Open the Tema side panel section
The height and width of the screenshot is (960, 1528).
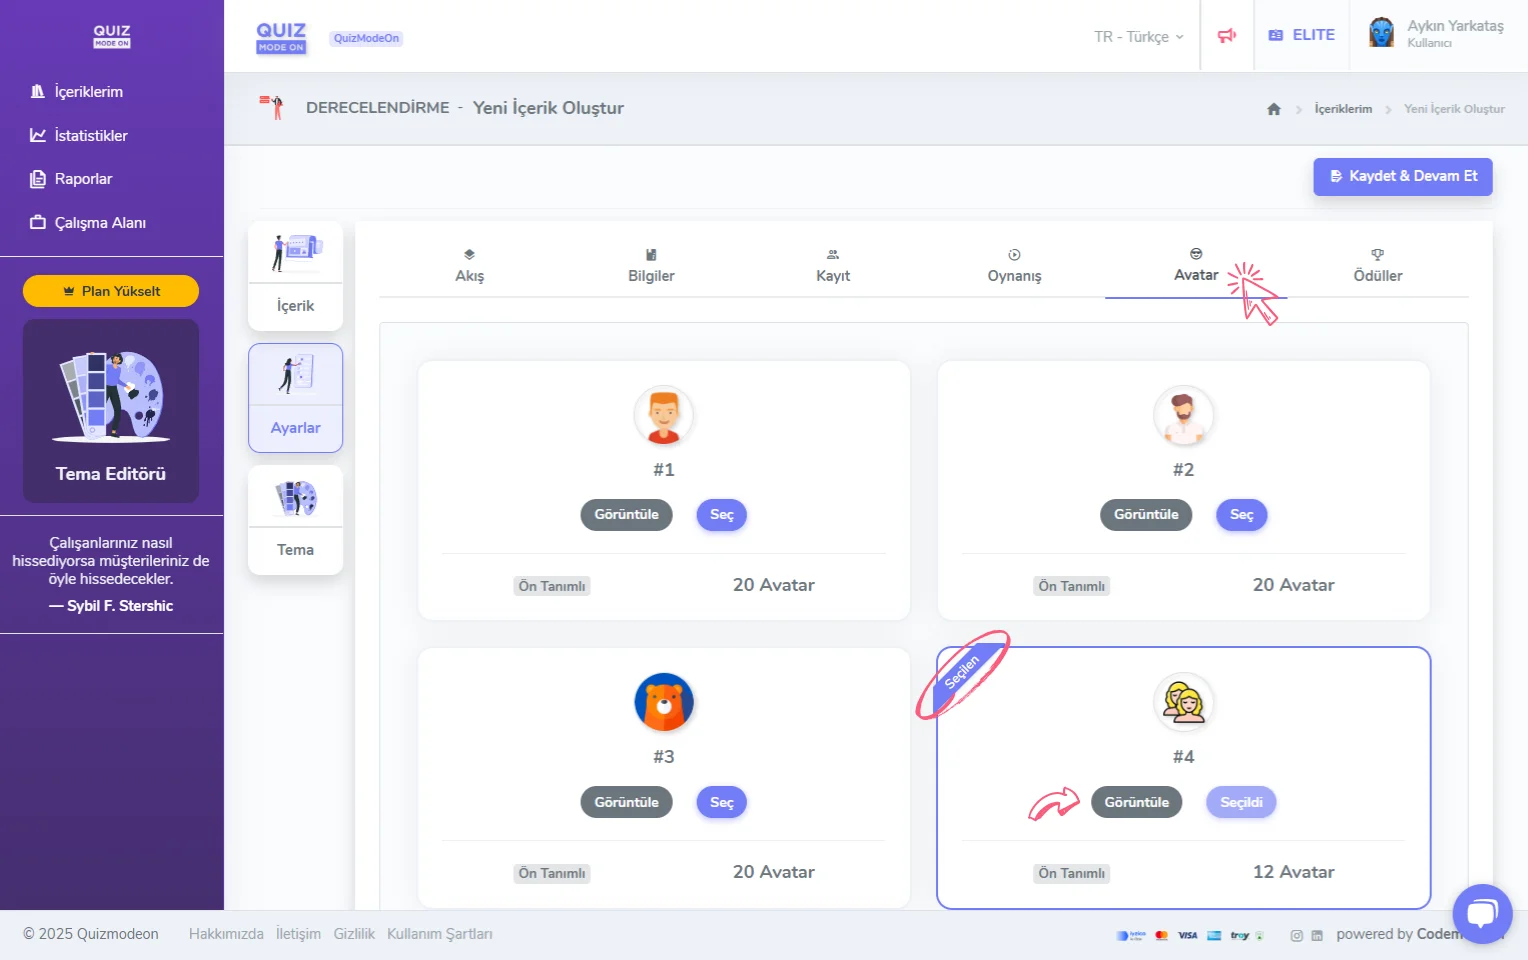pos(295,520)
